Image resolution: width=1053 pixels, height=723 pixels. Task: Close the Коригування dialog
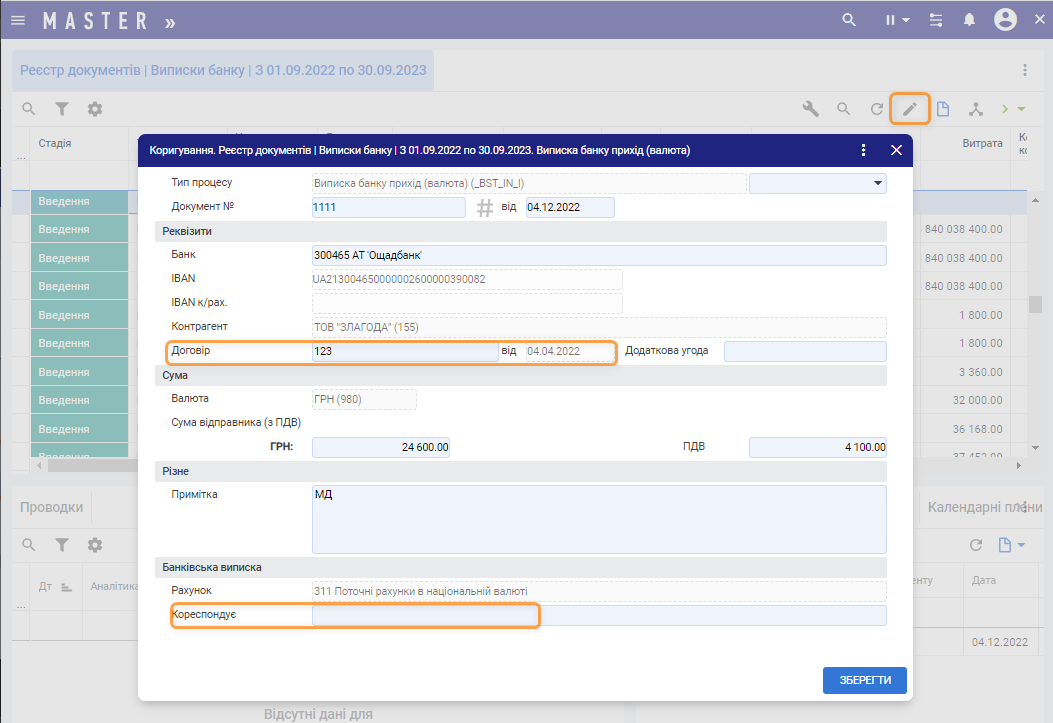896,150
